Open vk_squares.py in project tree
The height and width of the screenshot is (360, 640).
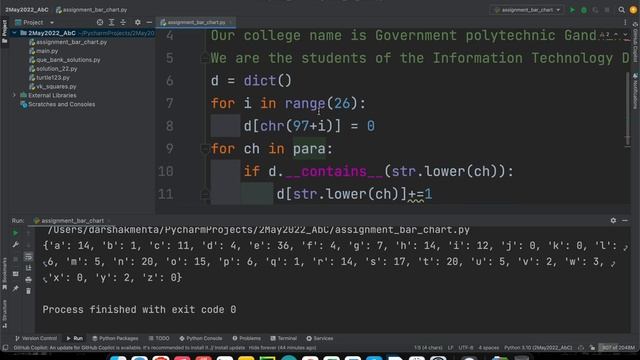point(53,87)
